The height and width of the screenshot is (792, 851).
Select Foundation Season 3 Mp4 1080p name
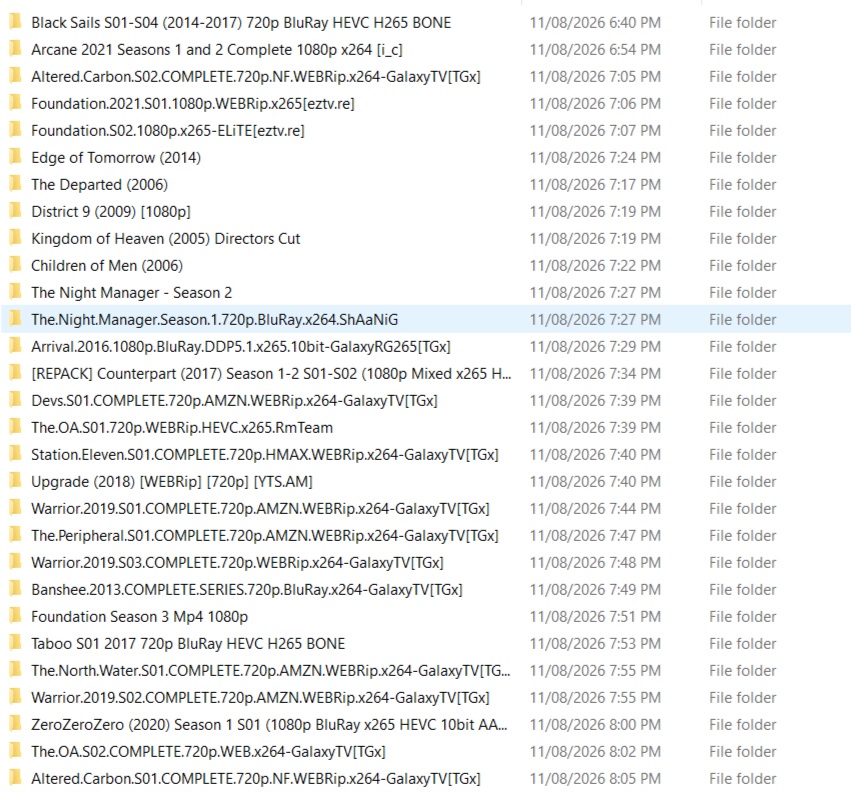pyautogui.click(x=139, y=617)
